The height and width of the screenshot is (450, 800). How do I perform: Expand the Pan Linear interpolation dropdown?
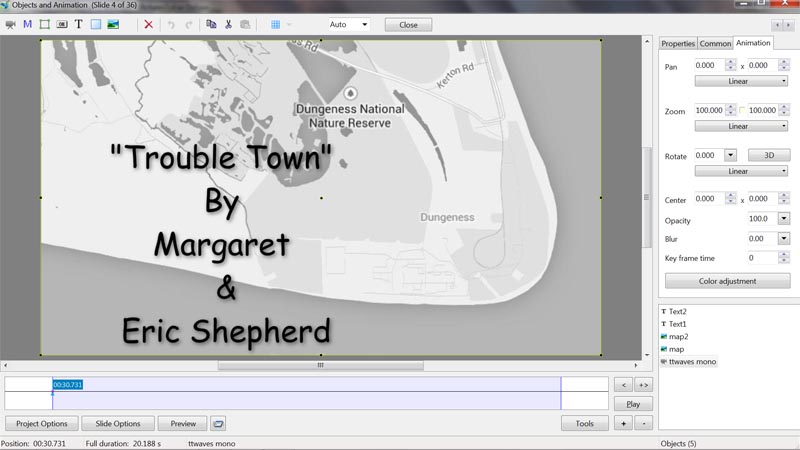pos(742,81)
